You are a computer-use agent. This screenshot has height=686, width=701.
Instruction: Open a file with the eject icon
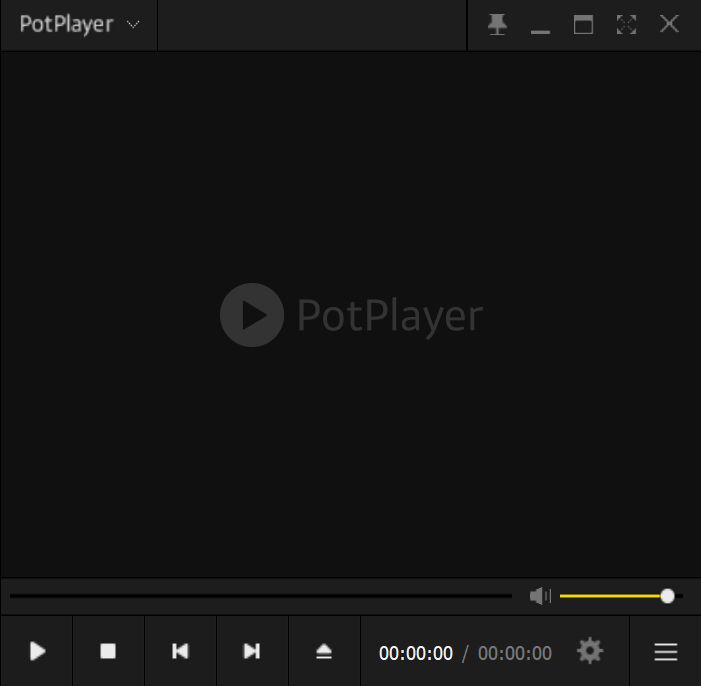[324, 651]
